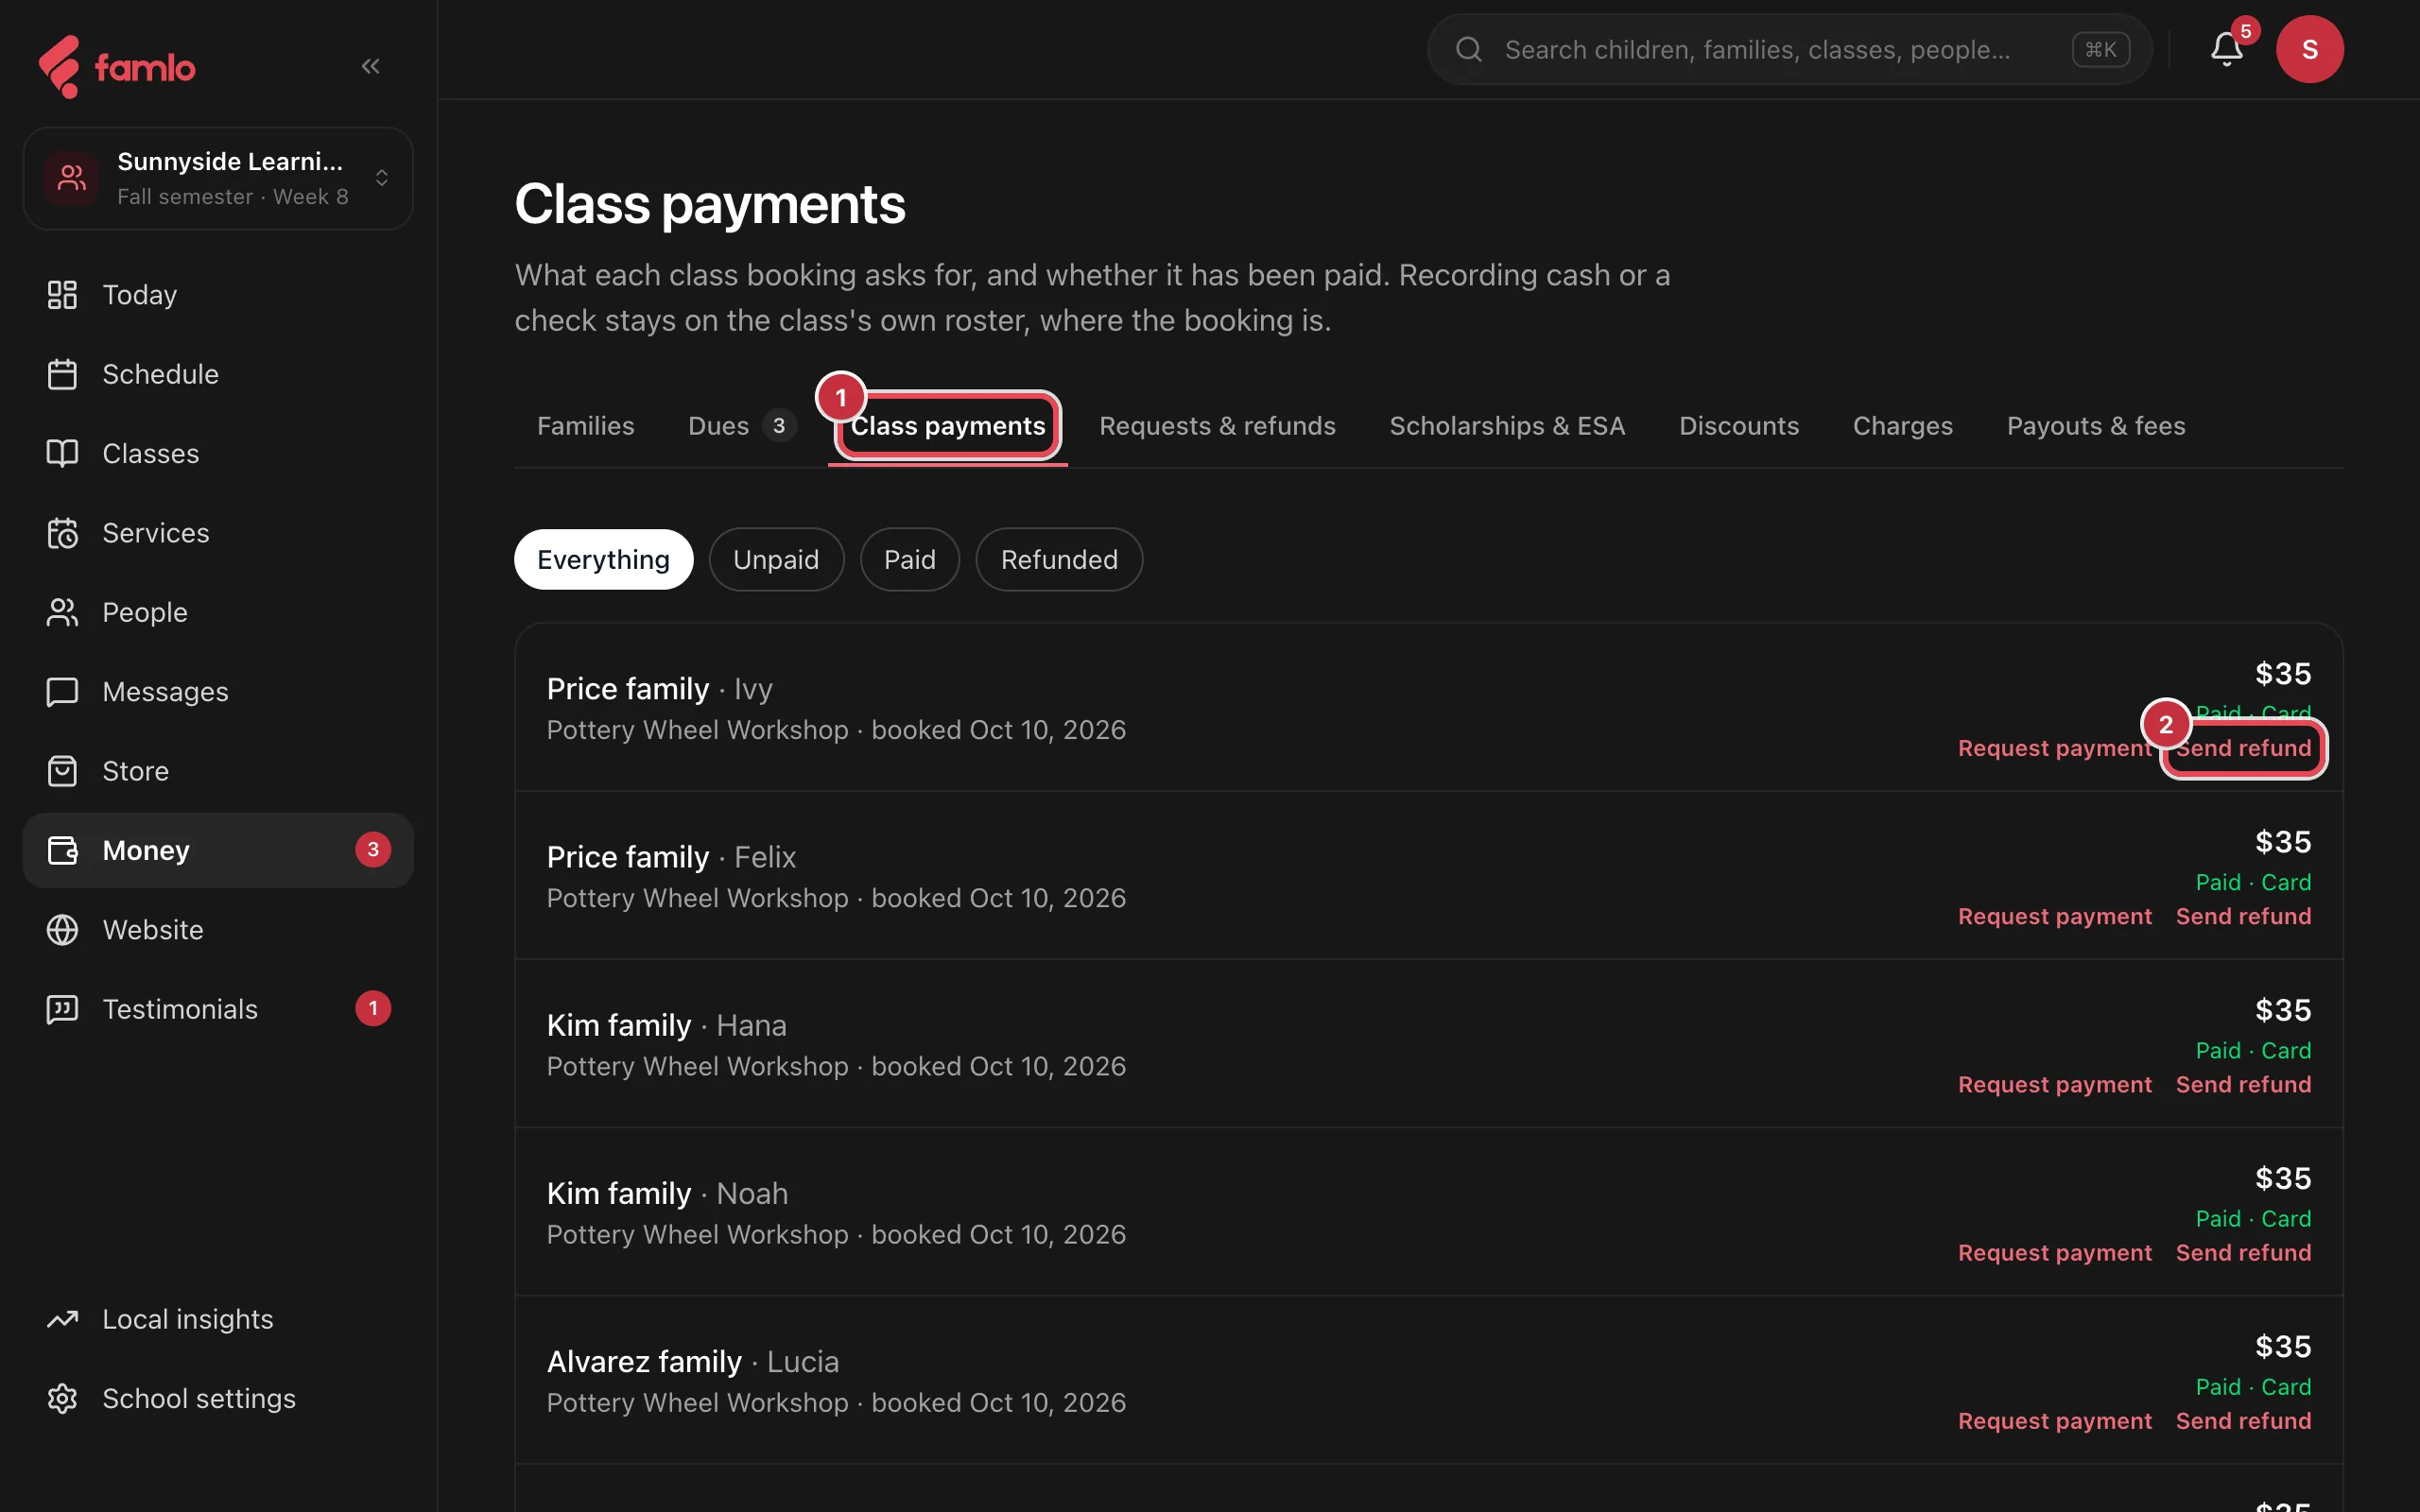Click the search magnifier icon
Viewport: 2420px width, 1512px height.
click(1469, 49)
